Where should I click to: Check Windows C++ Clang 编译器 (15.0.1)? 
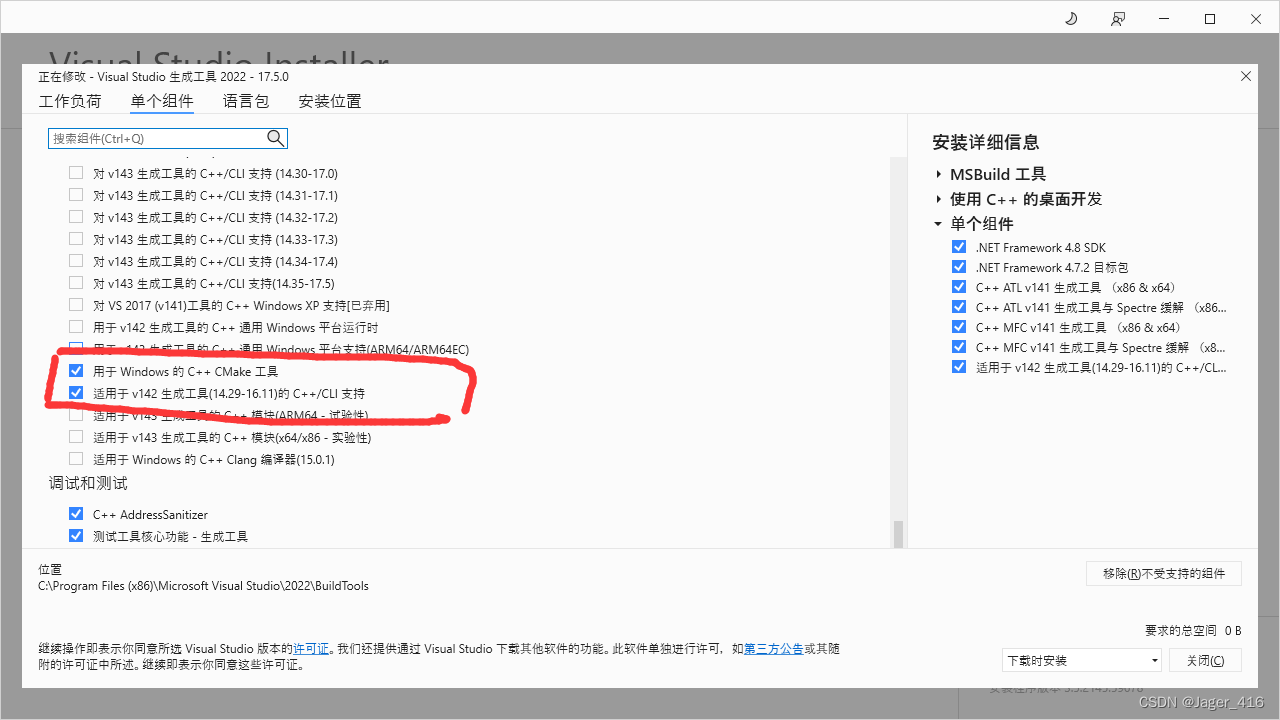click(76, 459)
